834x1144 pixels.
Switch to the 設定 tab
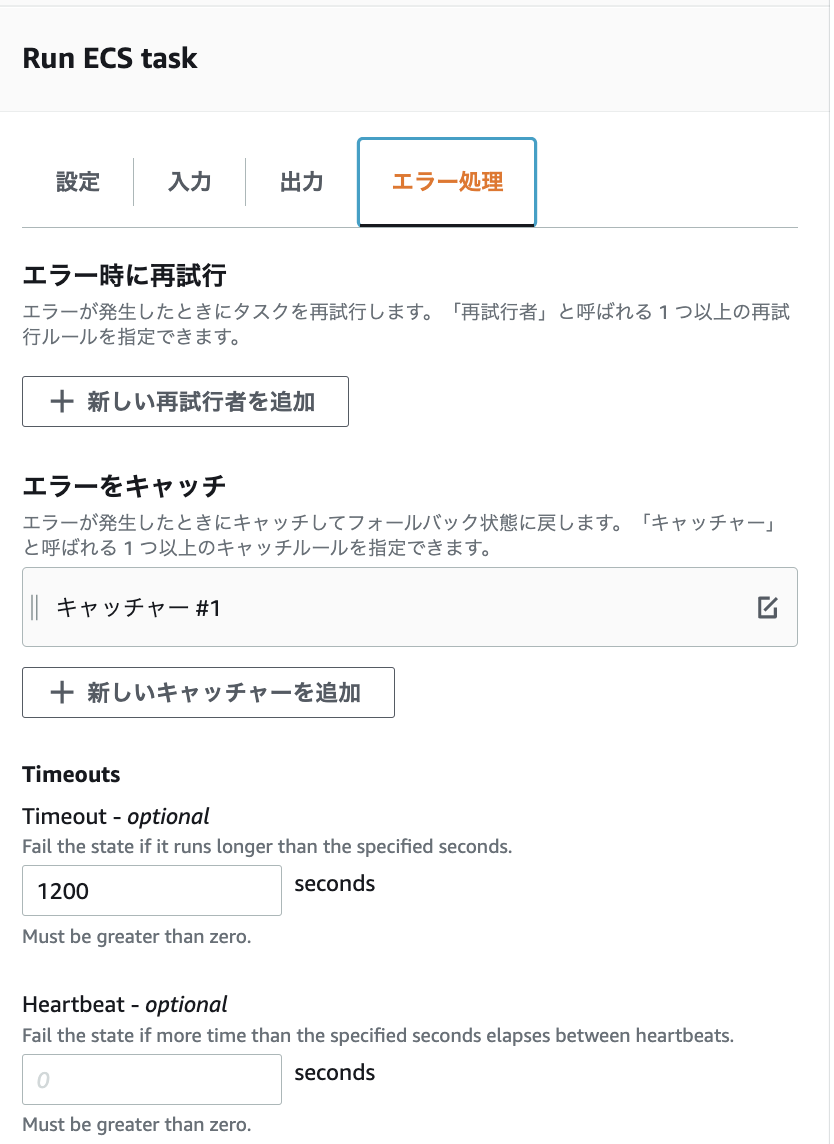click(77, 182)
